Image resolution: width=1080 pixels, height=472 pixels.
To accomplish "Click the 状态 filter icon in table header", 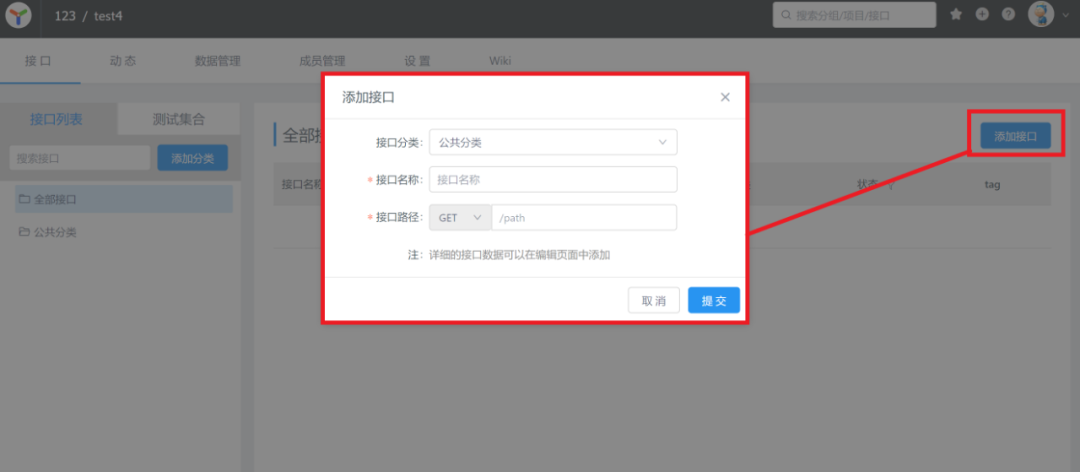I will coord(890,185).
